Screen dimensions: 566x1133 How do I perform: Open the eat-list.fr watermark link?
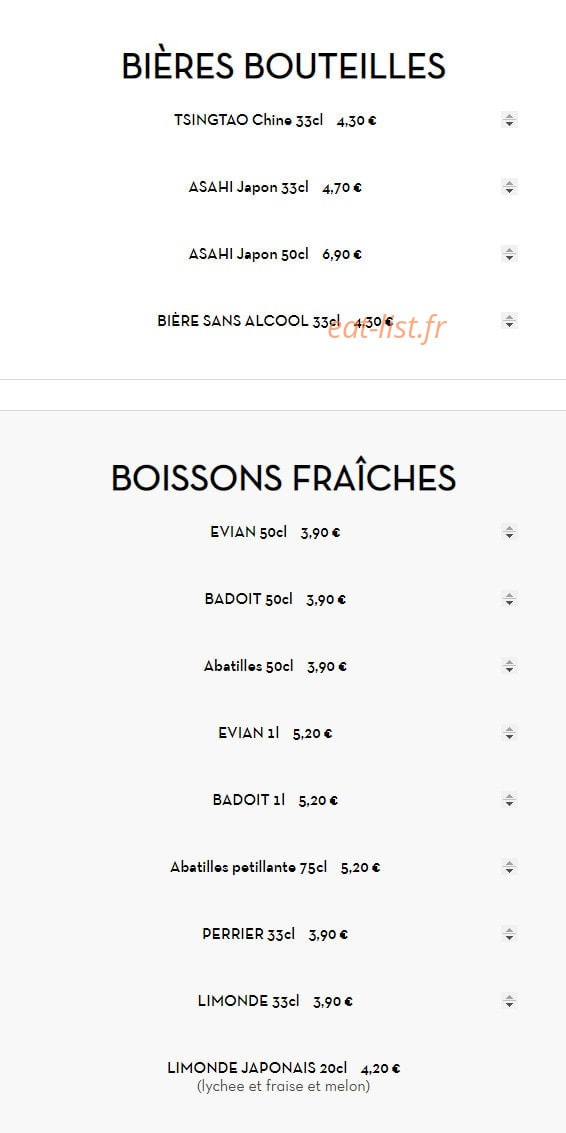coord(387,328)
